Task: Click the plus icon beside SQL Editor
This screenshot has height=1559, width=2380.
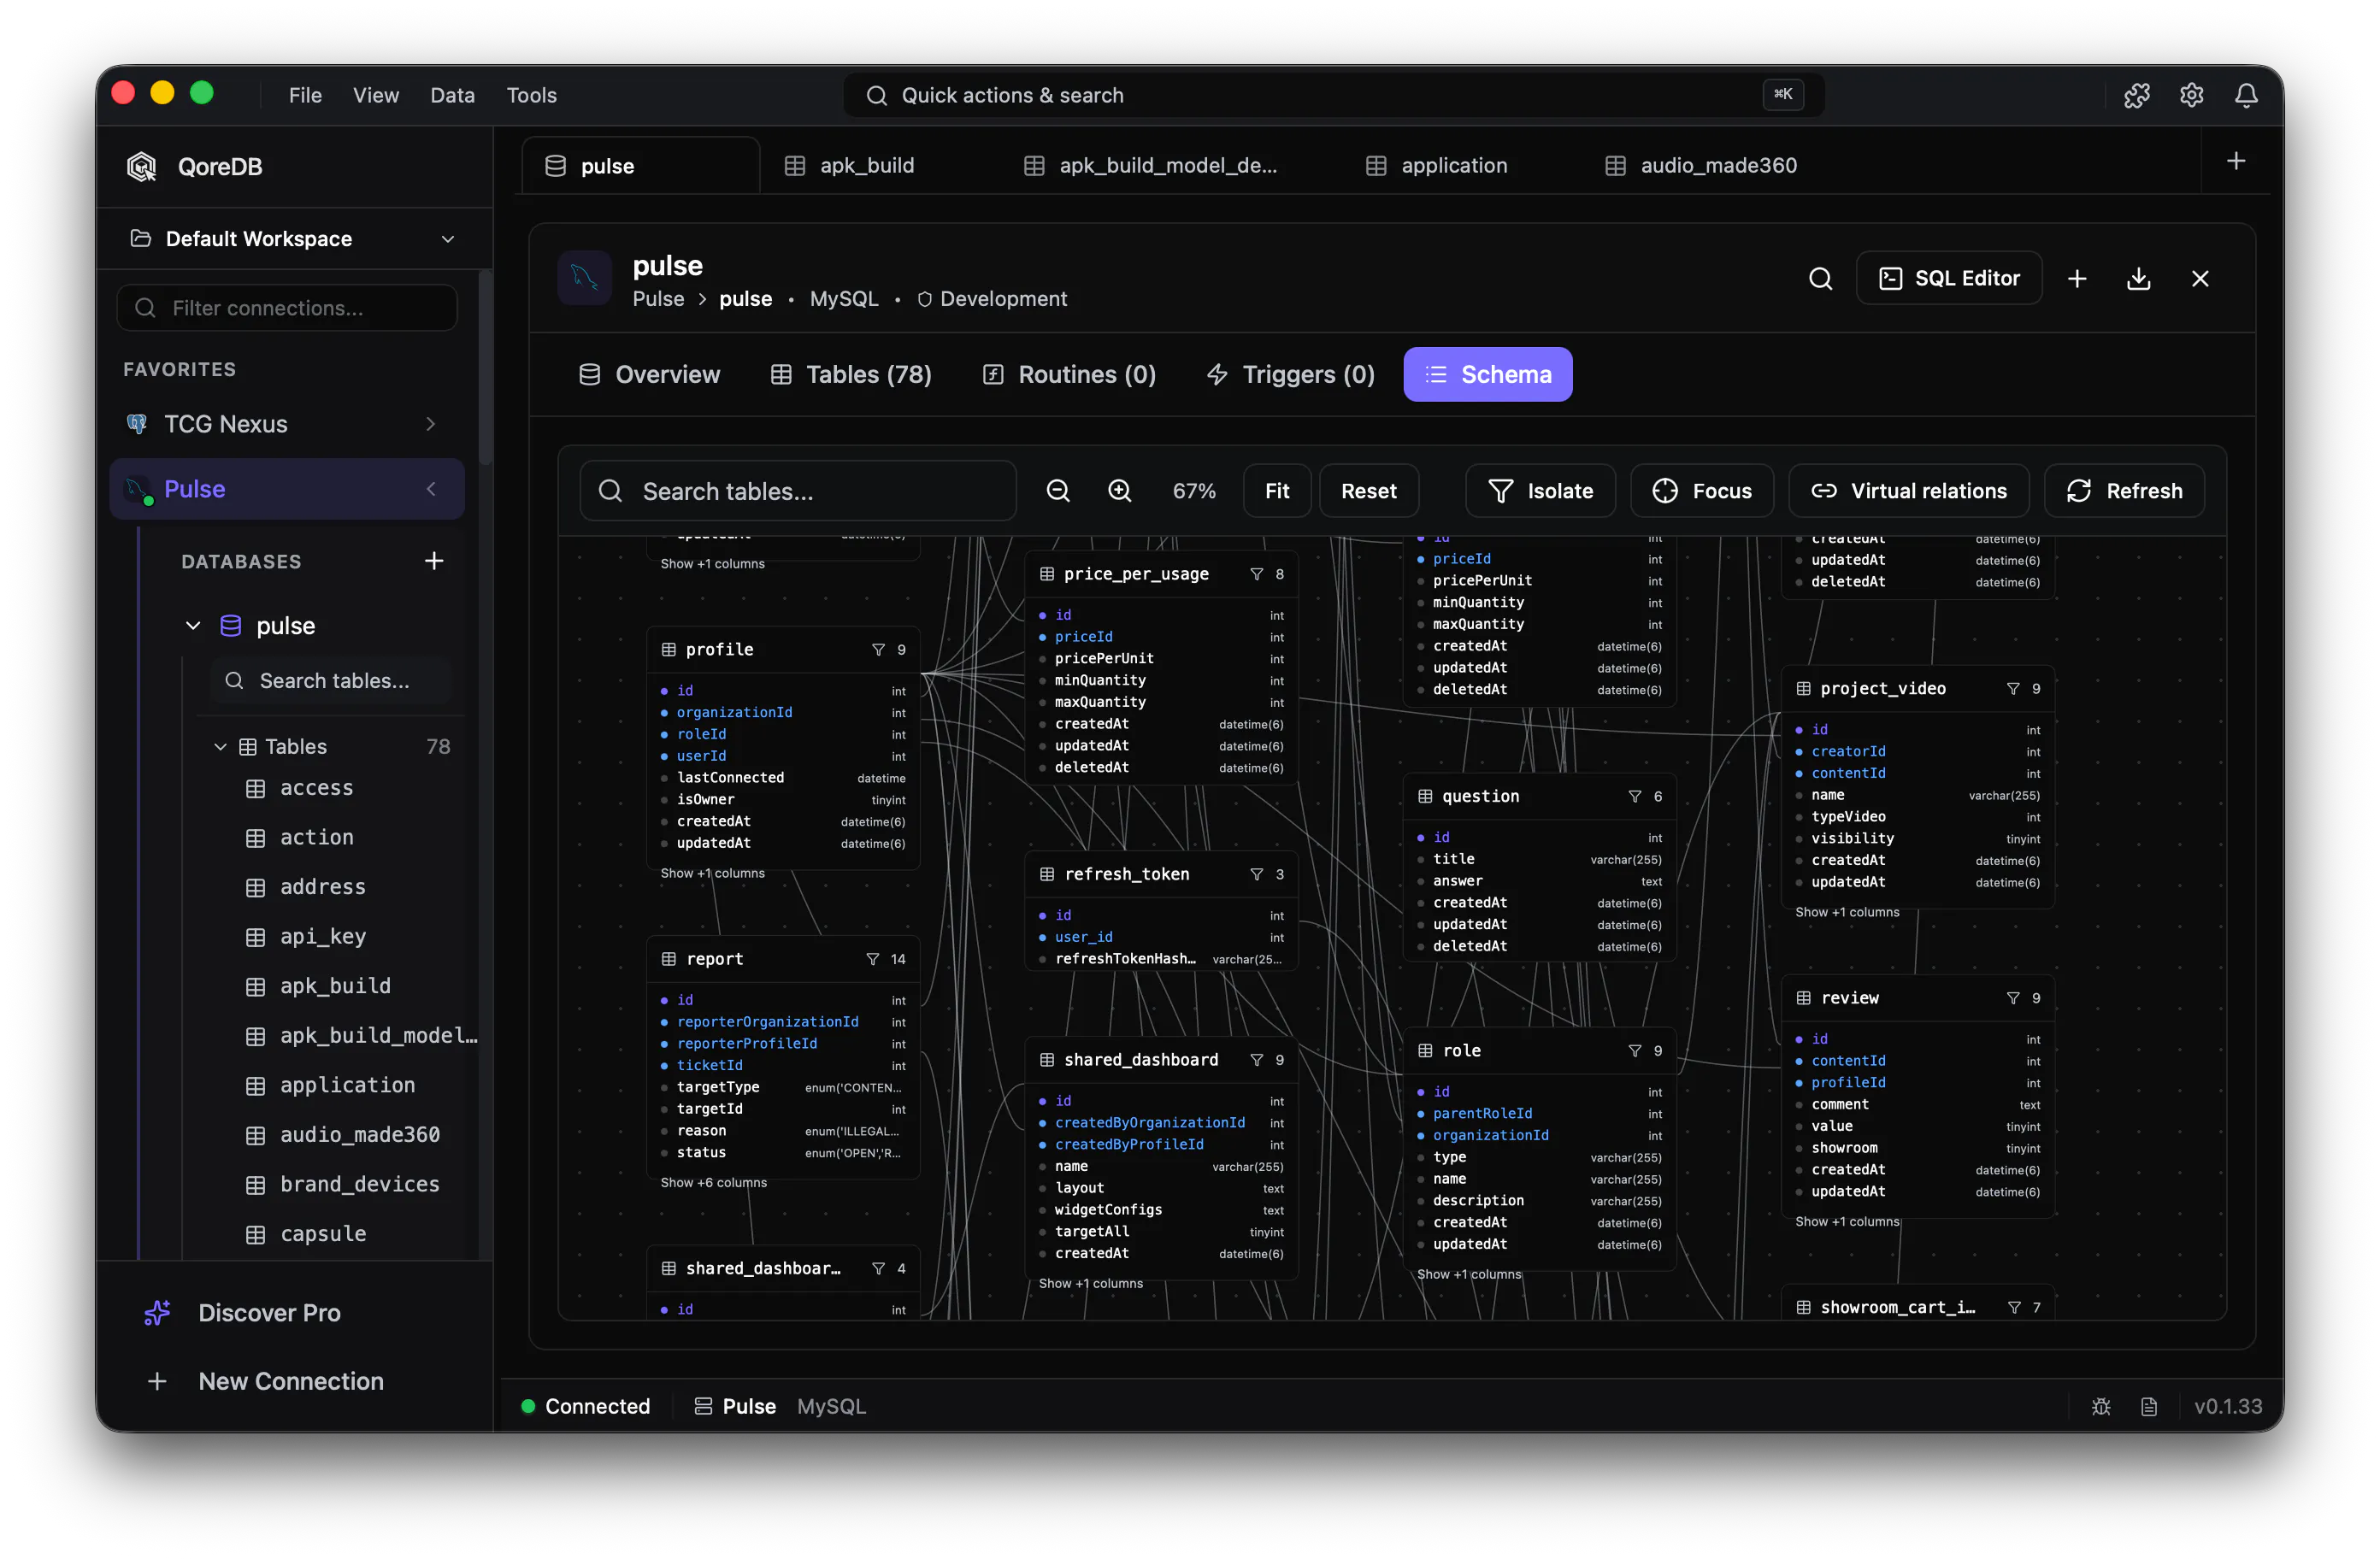Action: coord(2077,279)
